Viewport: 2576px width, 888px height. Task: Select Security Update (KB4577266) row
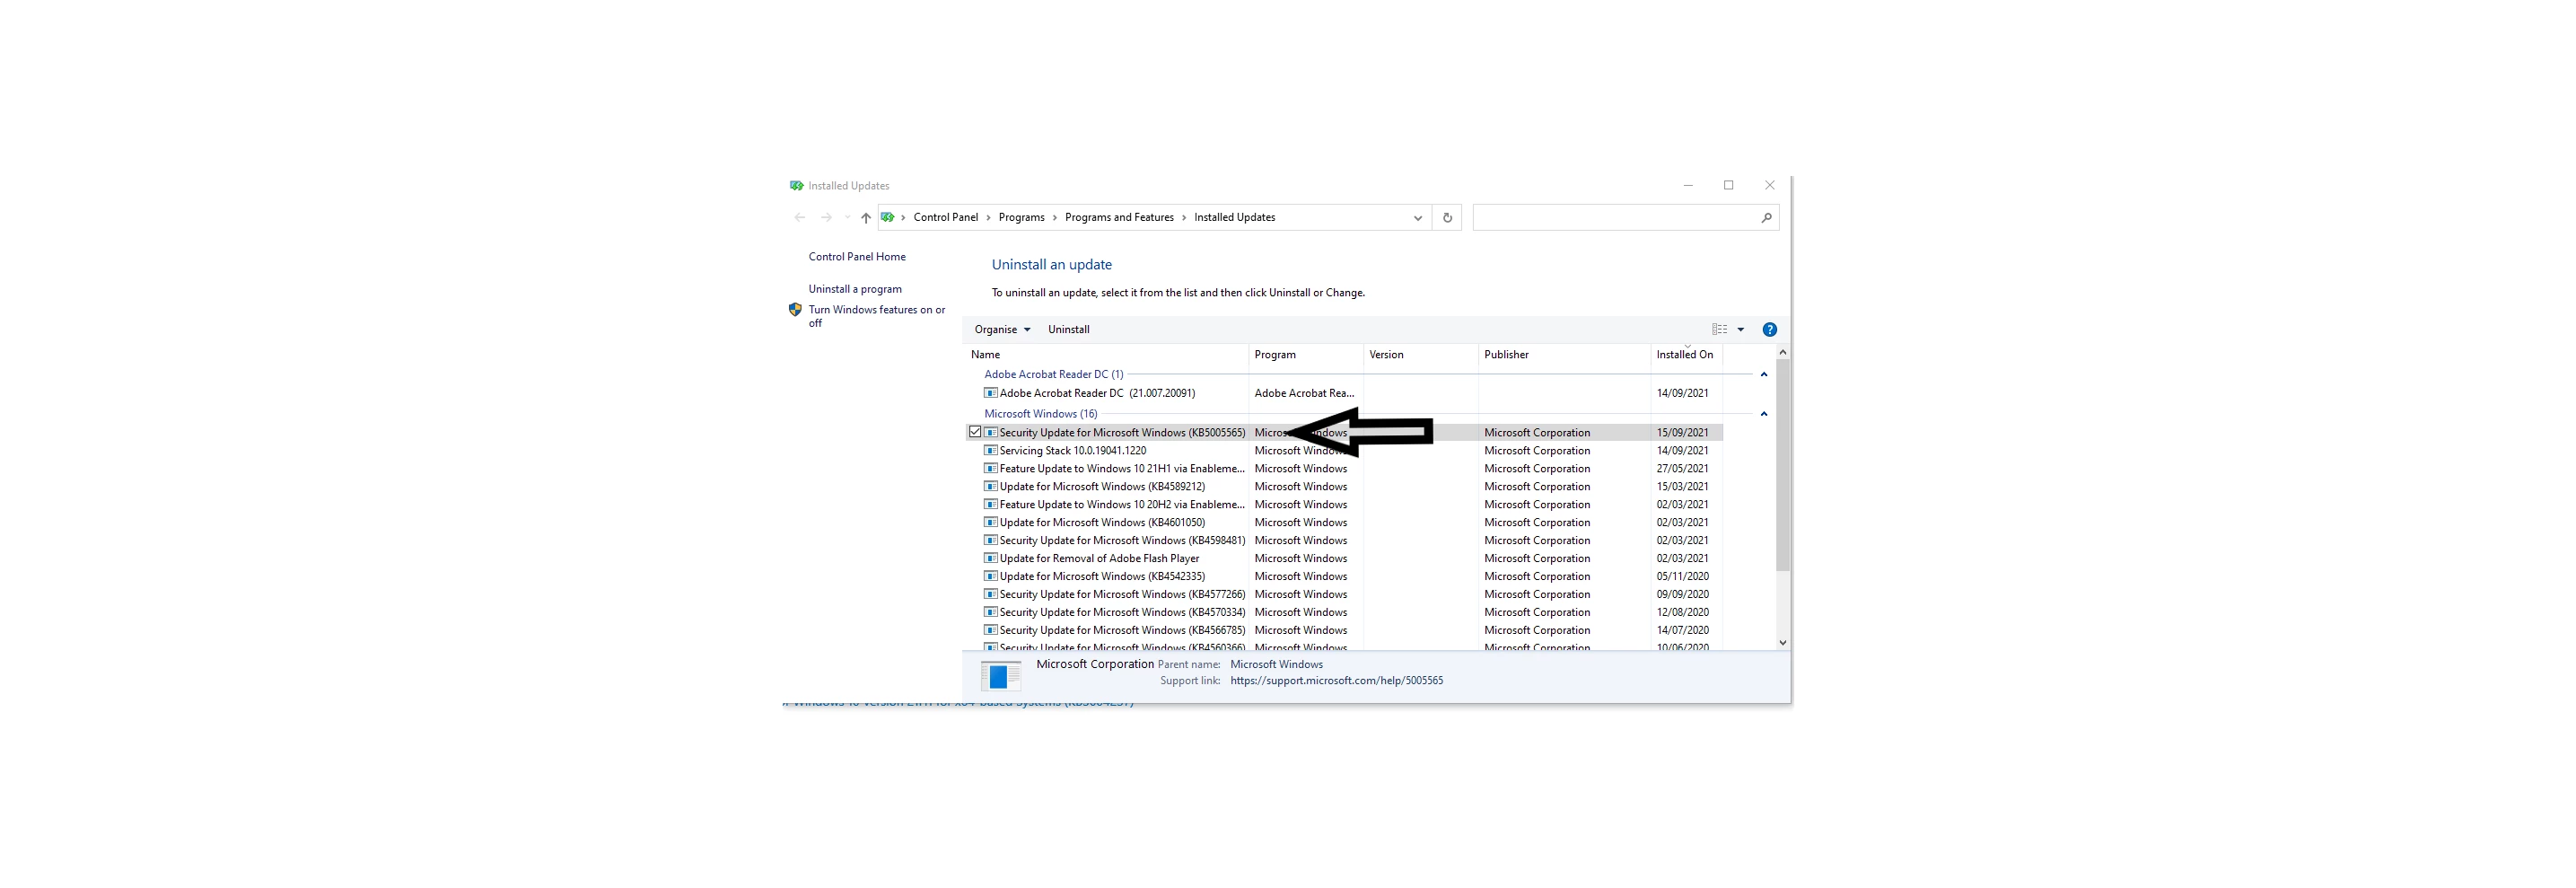1344,595
